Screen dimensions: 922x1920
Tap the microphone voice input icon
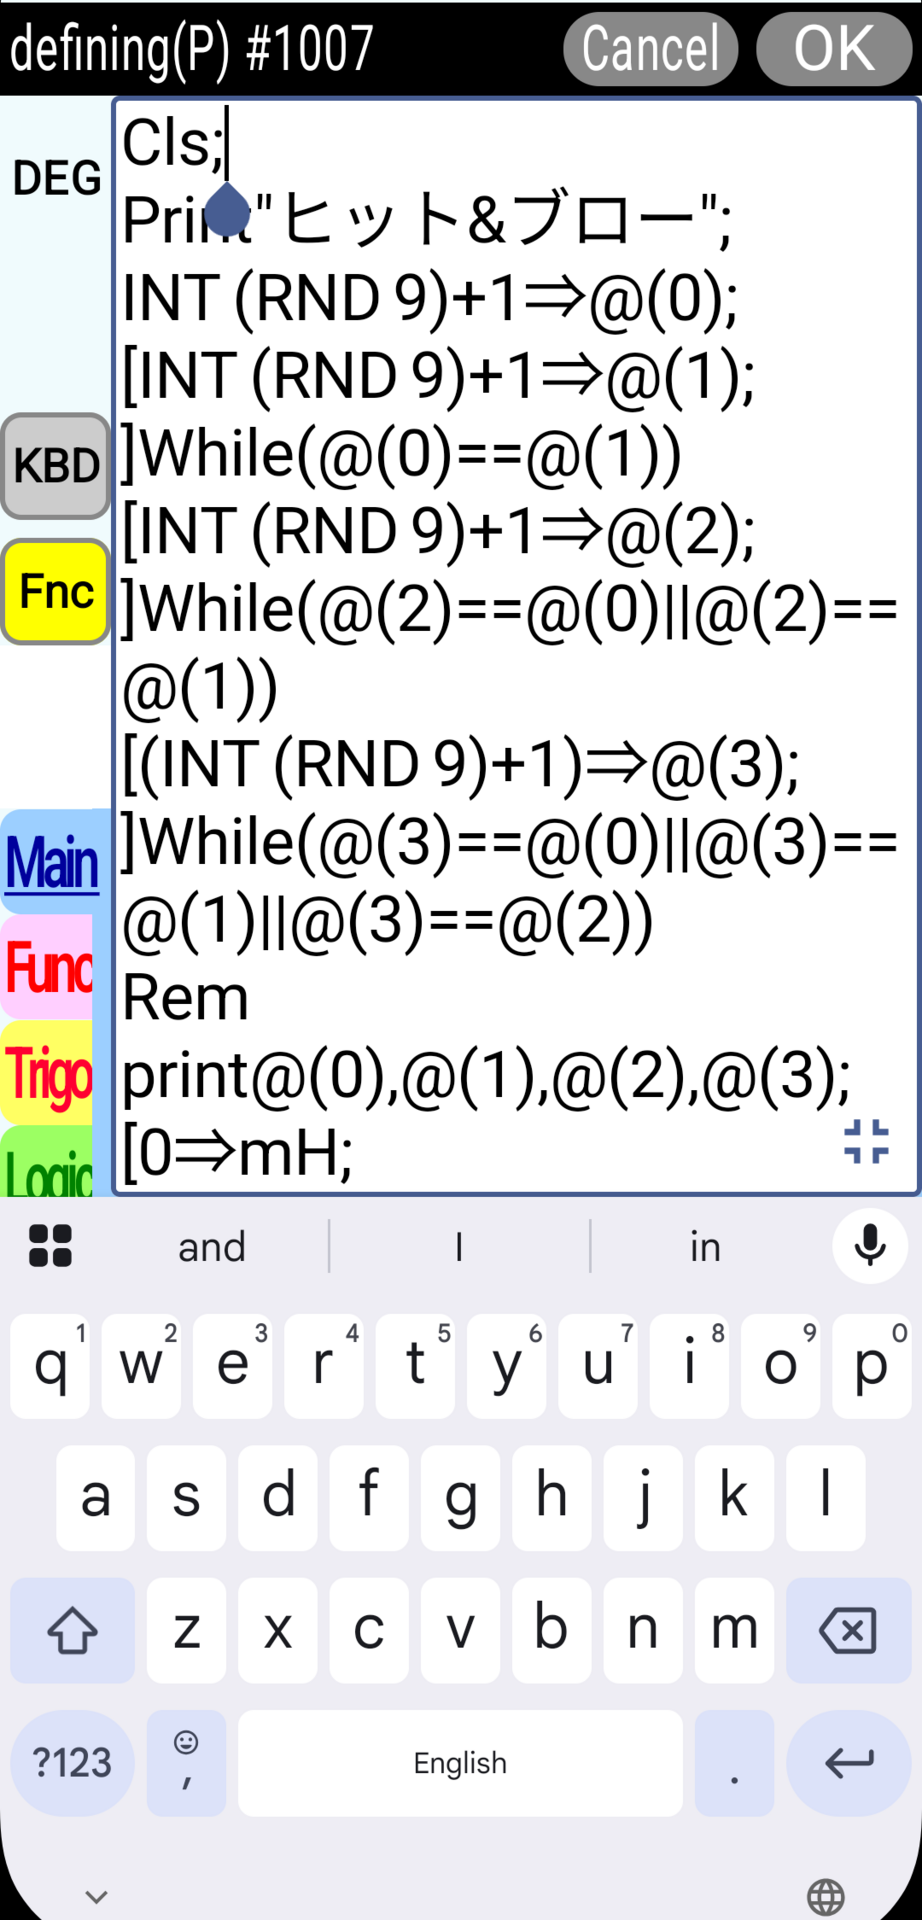[x=870, y=1245]
